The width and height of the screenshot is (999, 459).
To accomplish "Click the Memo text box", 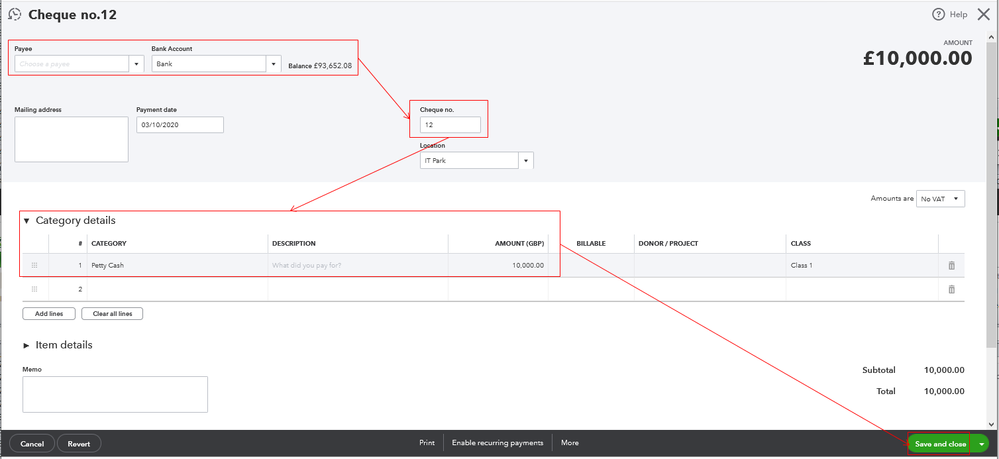I will 115,394.
